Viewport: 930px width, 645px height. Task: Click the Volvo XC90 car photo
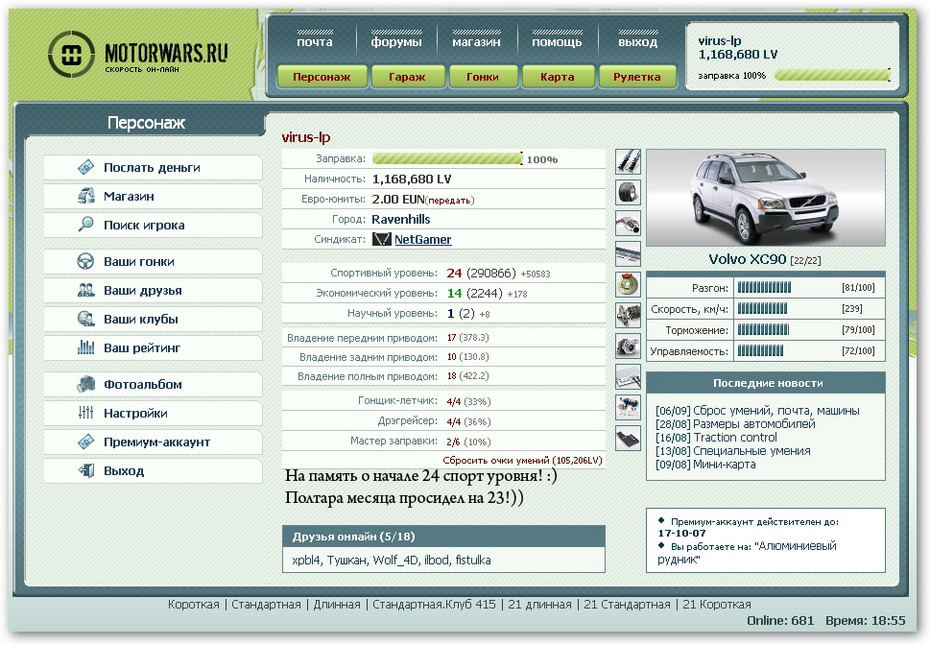pyautogui.click(x=766, y=198)
